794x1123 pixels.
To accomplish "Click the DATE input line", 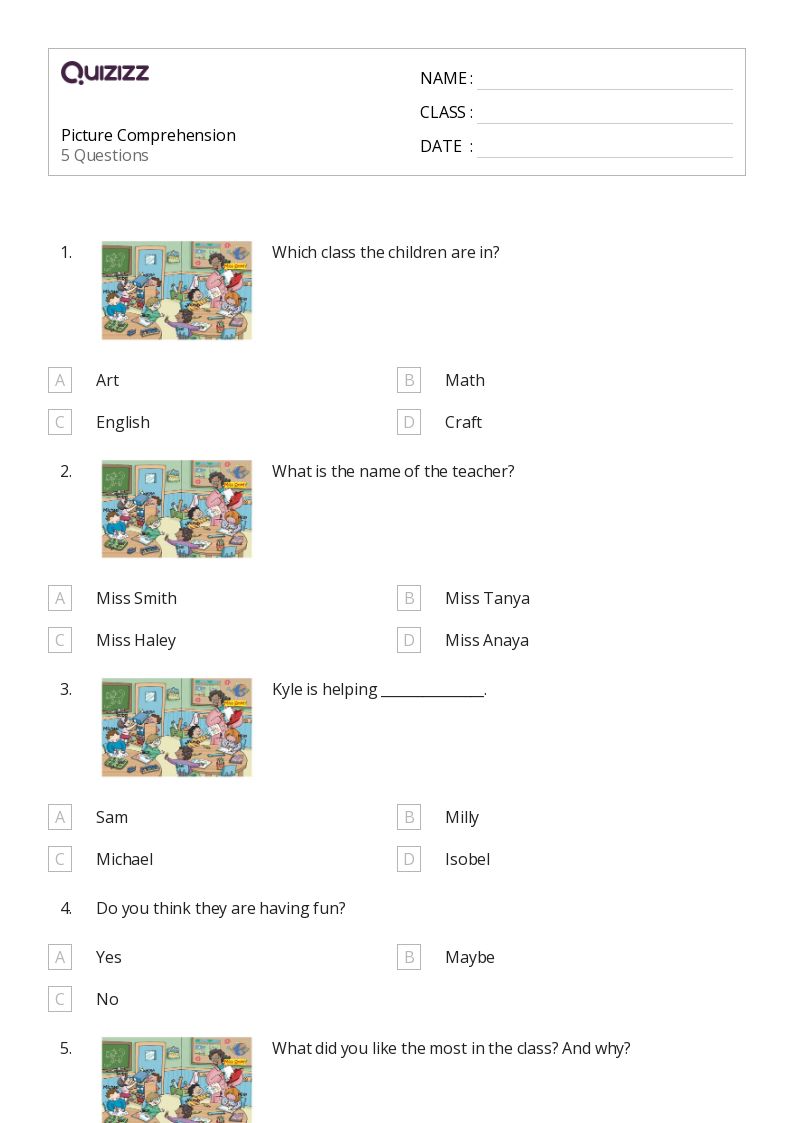I will (604, 148).
